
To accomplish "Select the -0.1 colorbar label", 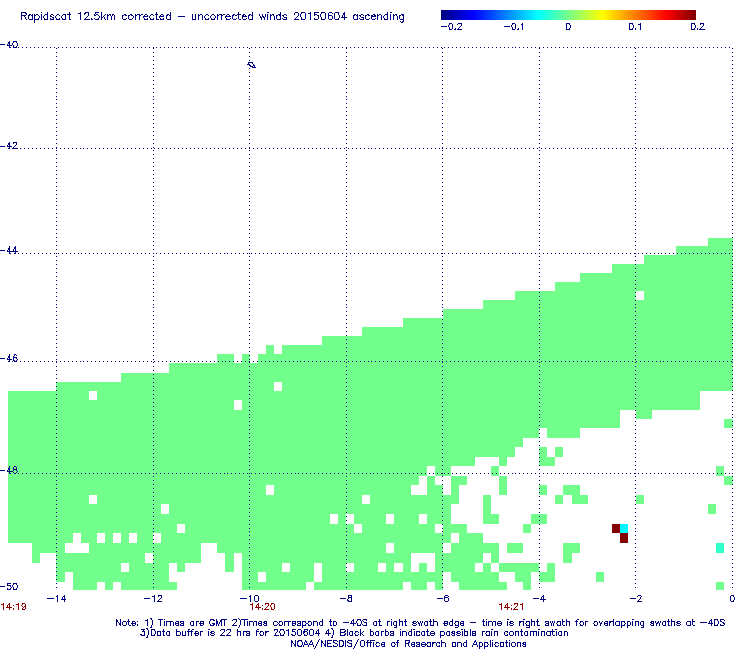I will pos(514,27).
